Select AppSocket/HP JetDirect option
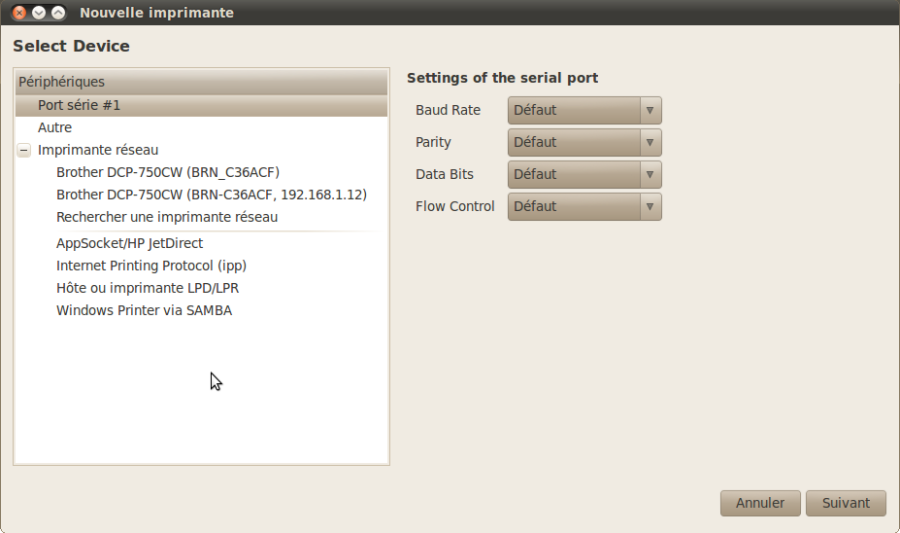The height and width of the screenshot is (533, 900). pos(129,243)
